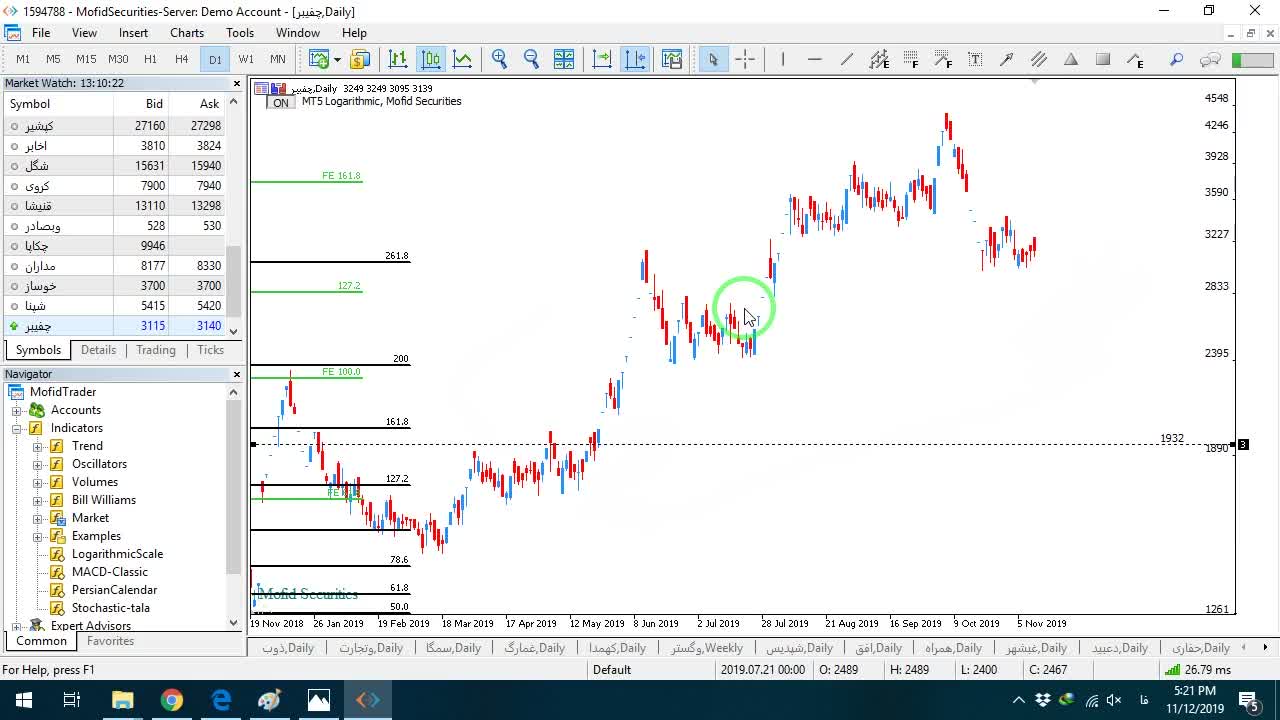Toggle the ON button on the chart
This screenshot has height=720, width=1280.
point(281,102)
